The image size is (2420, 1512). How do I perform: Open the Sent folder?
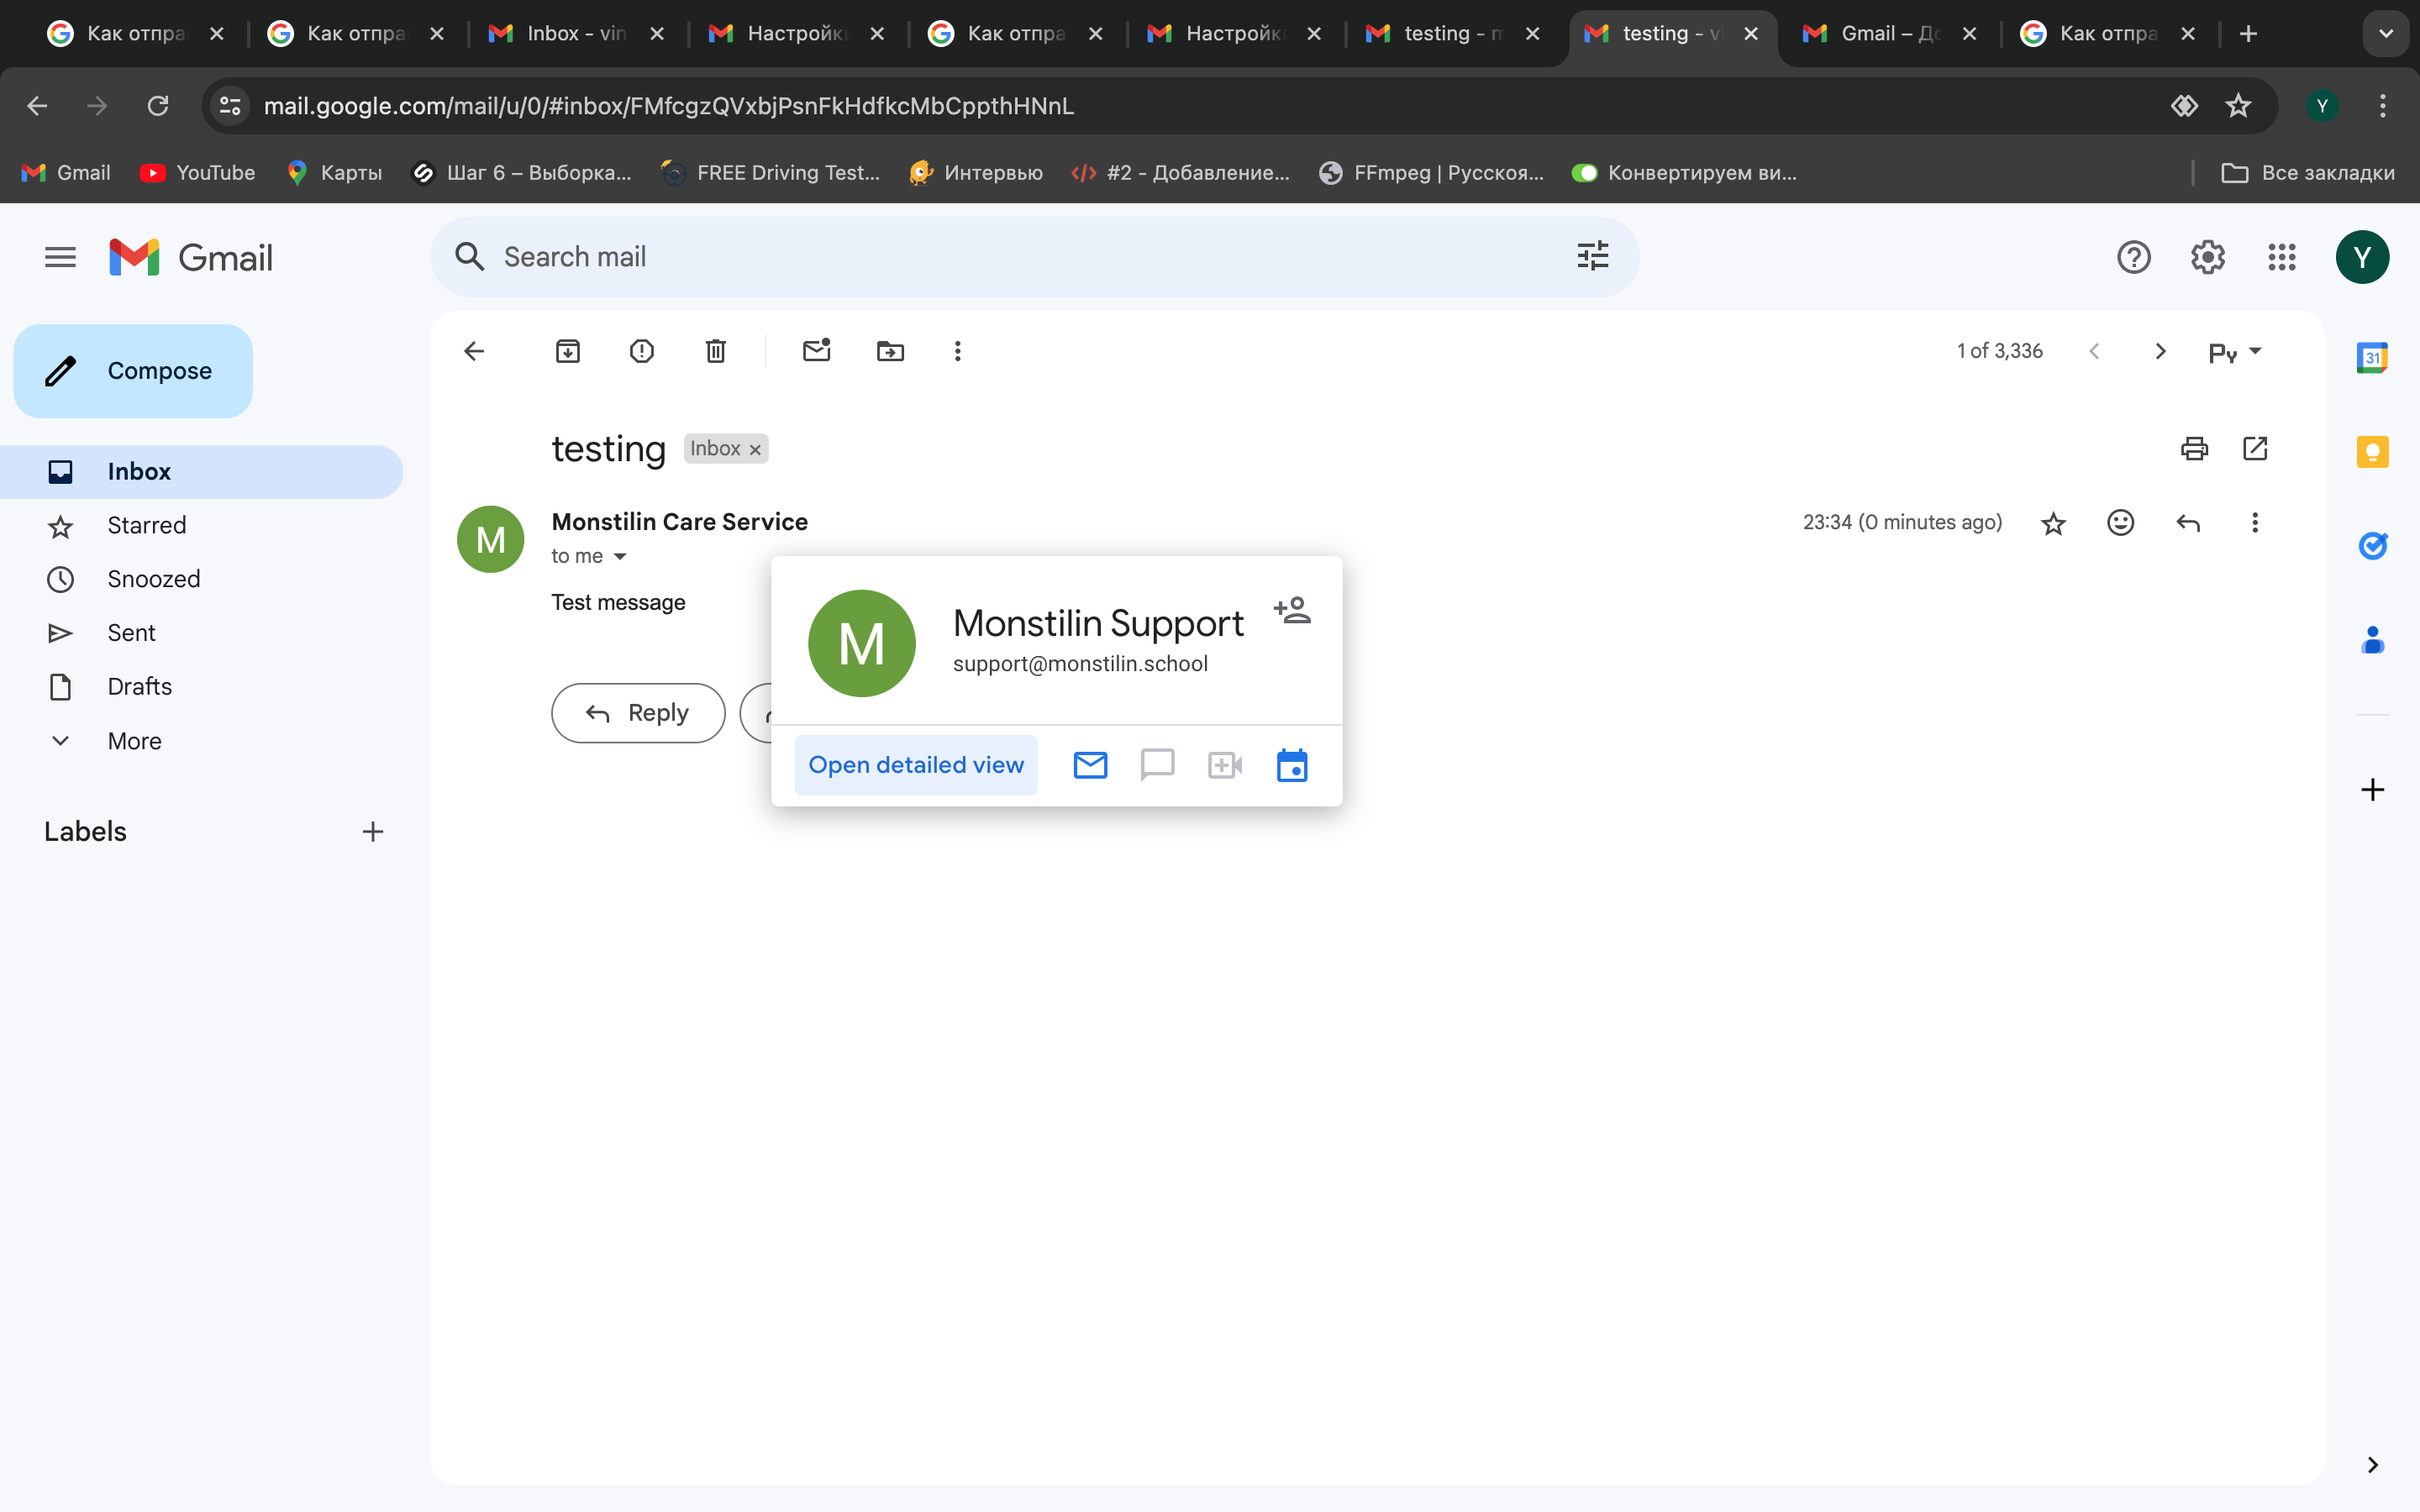click(x=131, y=633)
